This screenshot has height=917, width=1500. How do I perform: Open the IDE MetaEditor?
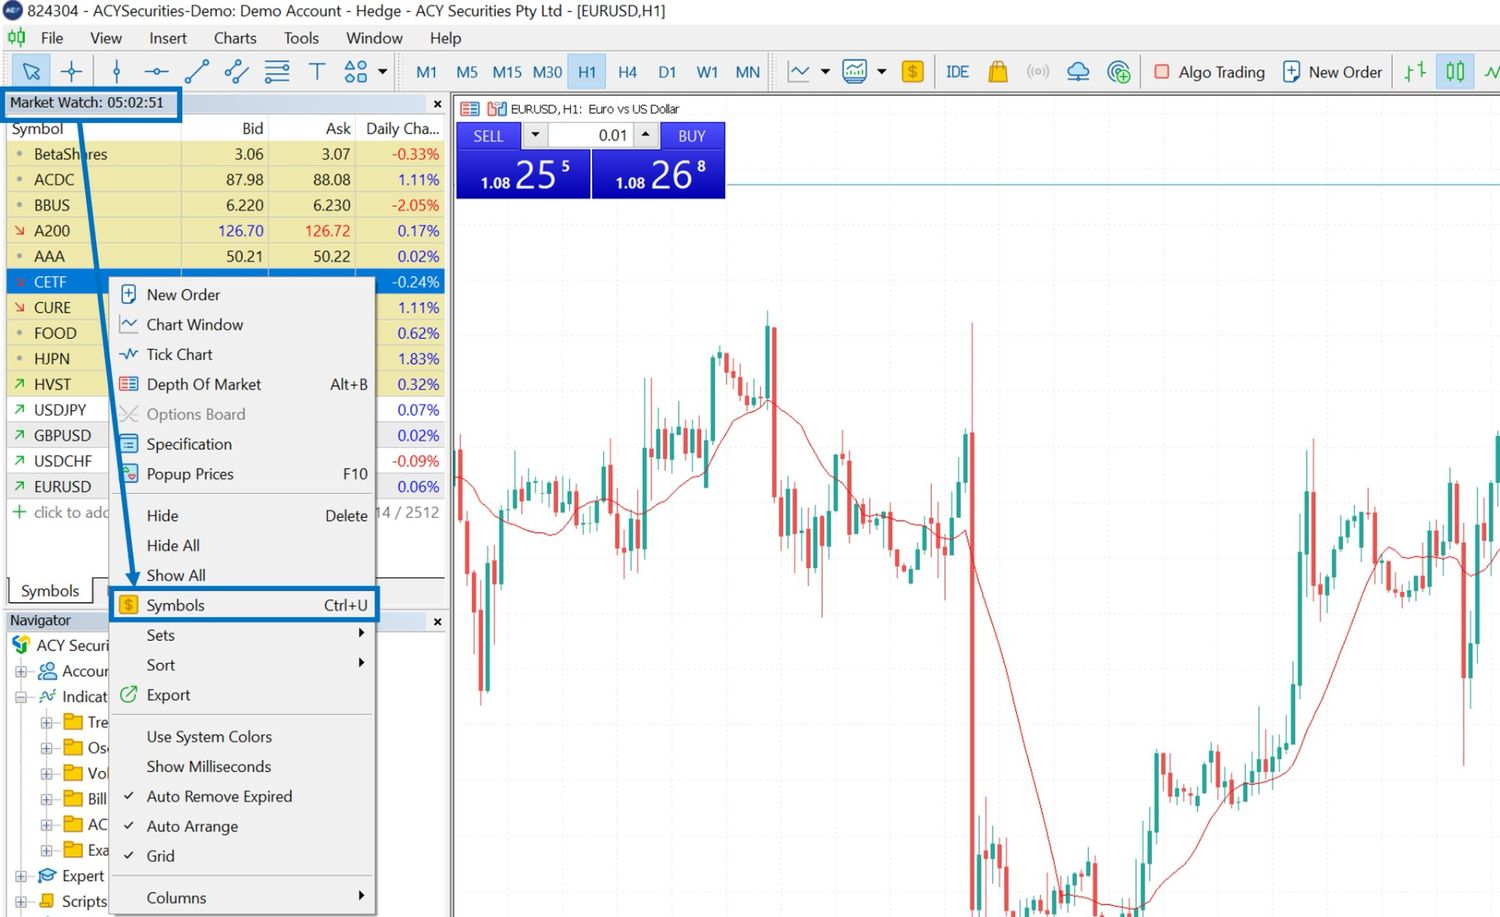pos(957,71)
